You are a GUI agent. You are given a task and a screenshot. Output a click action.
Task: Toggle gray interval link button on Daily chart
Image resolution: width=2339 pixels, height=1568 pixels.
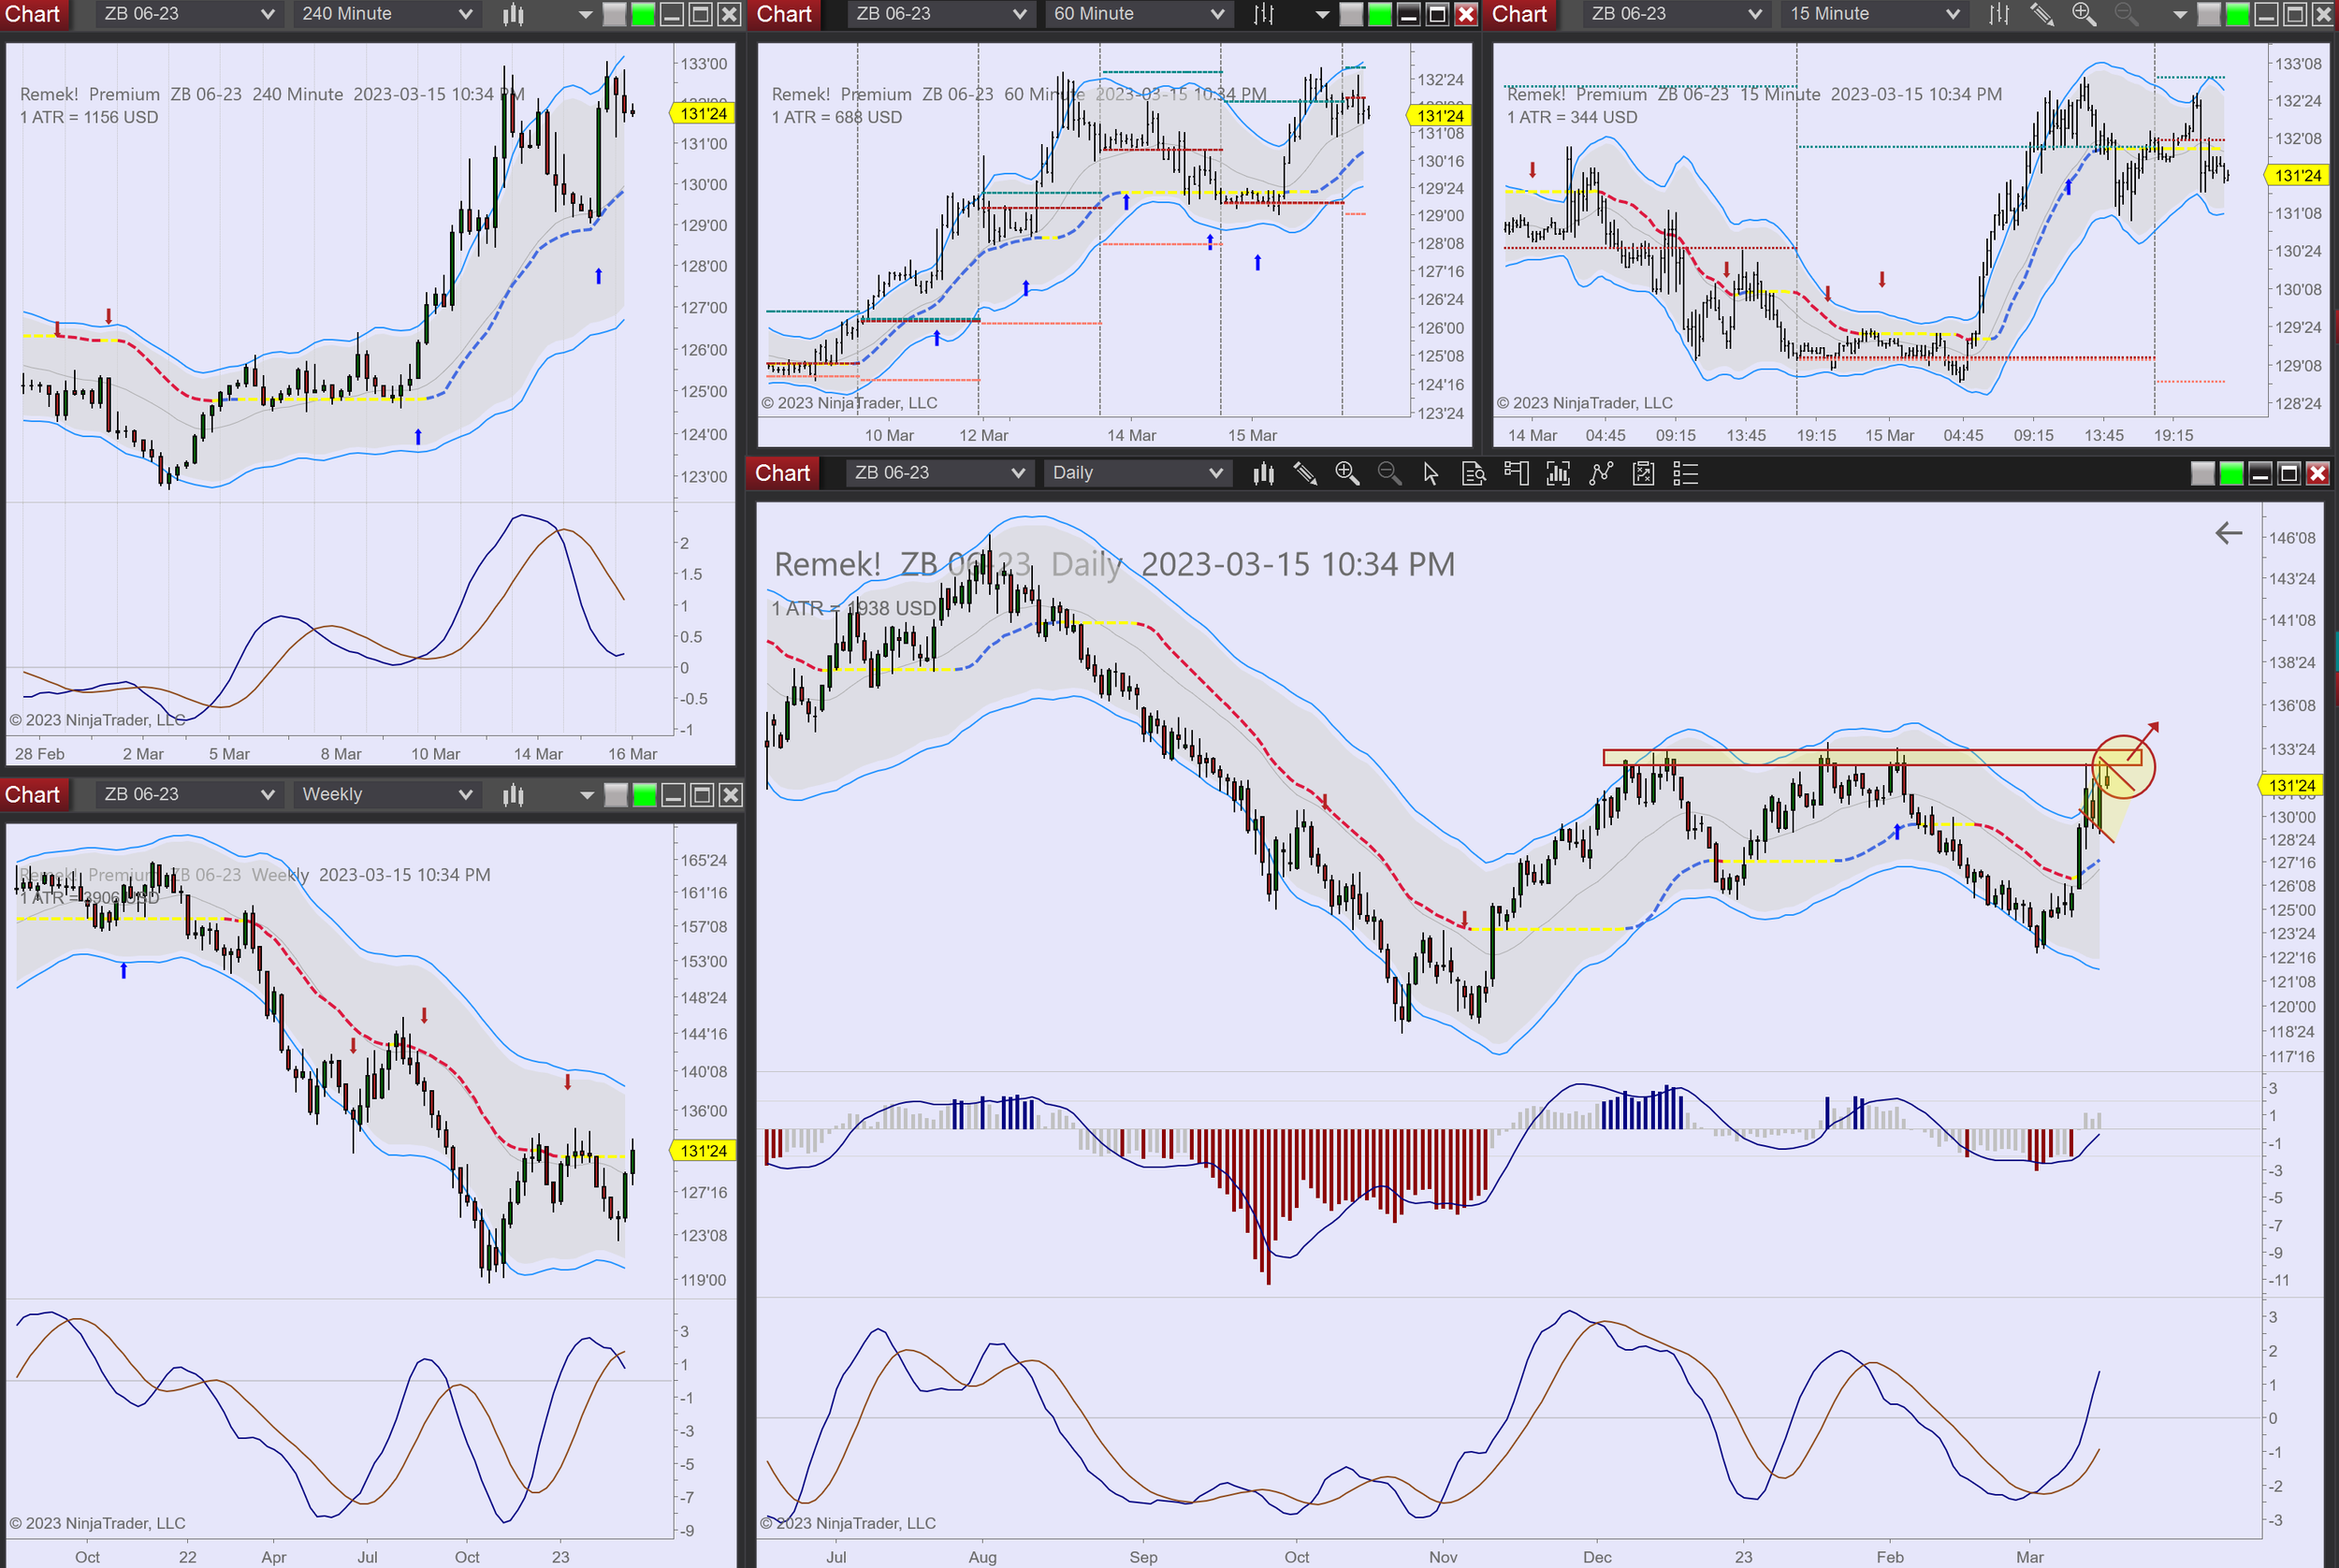point(2202,473)
